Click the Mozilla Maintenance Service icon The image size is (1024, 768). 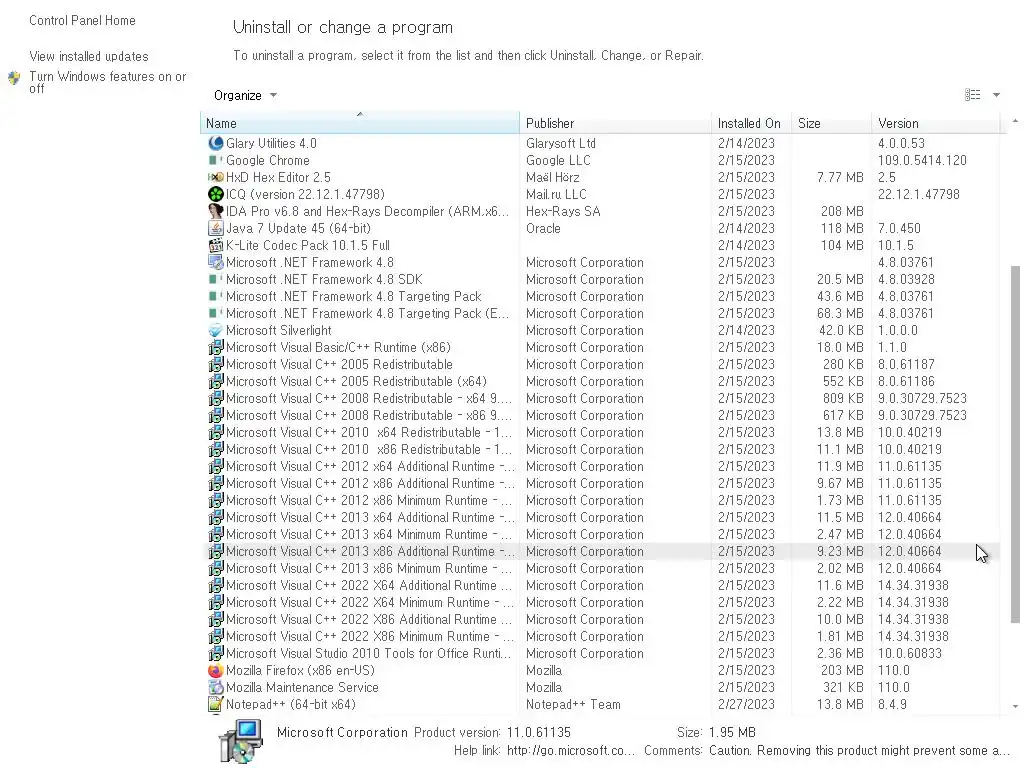click(216, 687)
